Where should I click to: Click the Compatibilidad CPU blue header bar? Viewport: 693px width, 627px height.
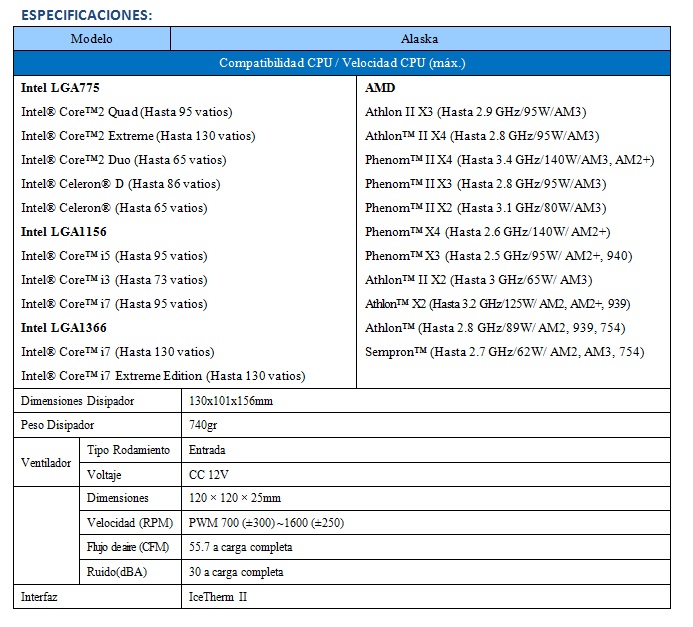(x=342, y=63)
